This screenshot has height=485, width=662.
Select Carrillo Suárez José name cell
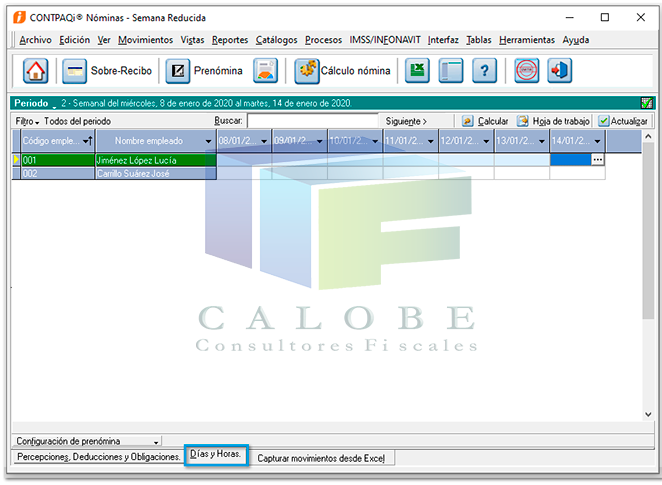click(x=156, y=173)
